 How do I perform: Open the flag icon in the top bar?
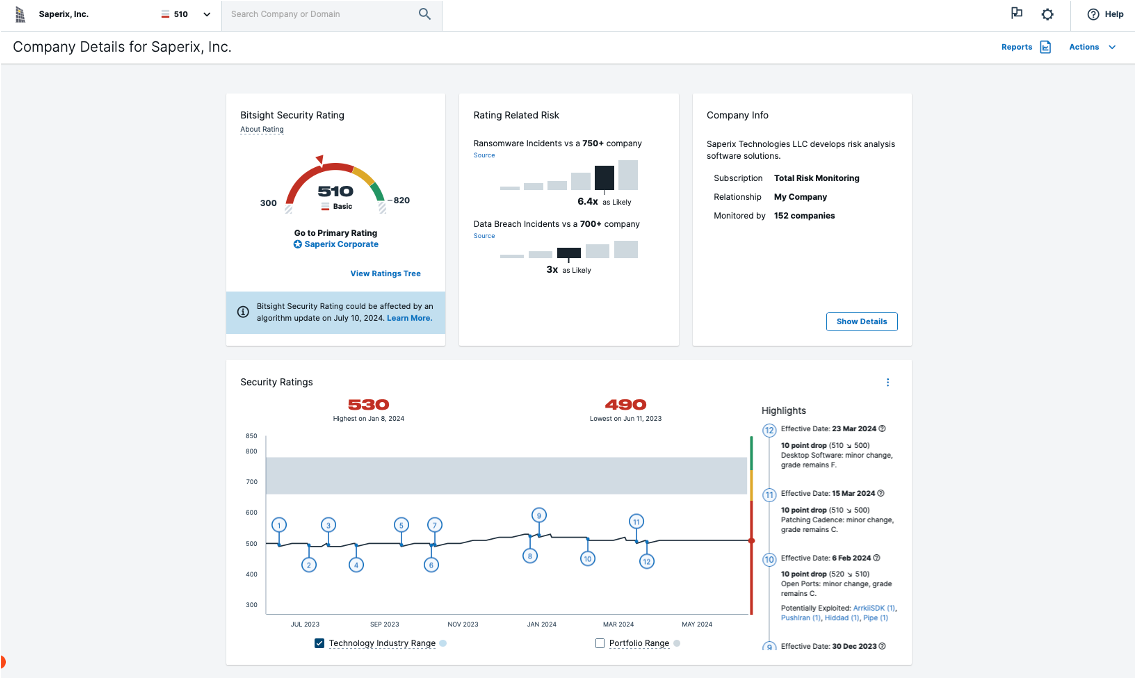click(1016, 13)
